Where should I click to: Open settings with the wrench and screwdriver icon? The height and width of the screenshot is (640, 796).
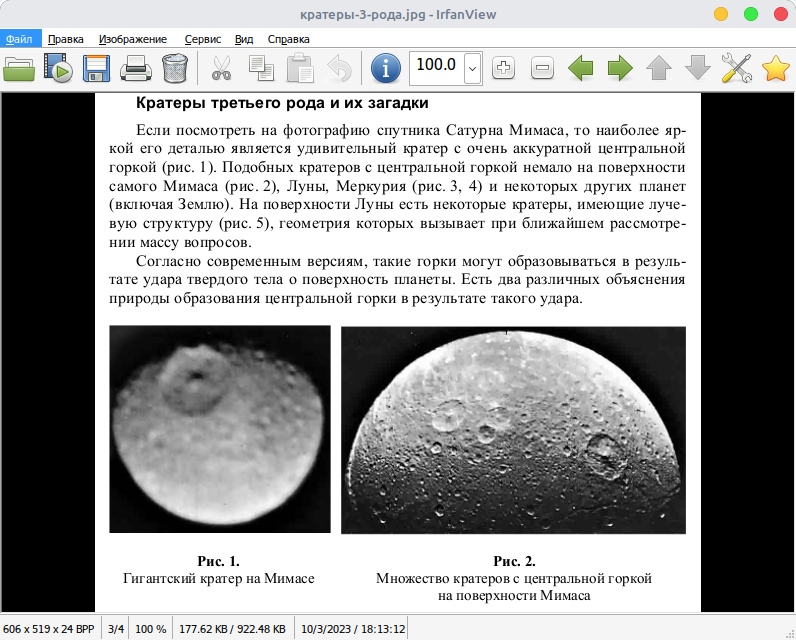tap(737, 68)
